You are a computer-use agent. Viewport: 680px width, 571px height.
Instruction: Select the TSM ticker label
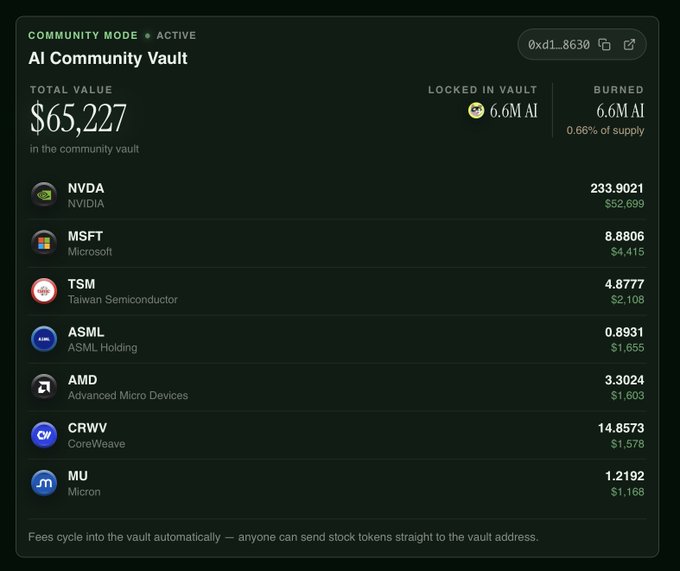[x=81, y=284]
